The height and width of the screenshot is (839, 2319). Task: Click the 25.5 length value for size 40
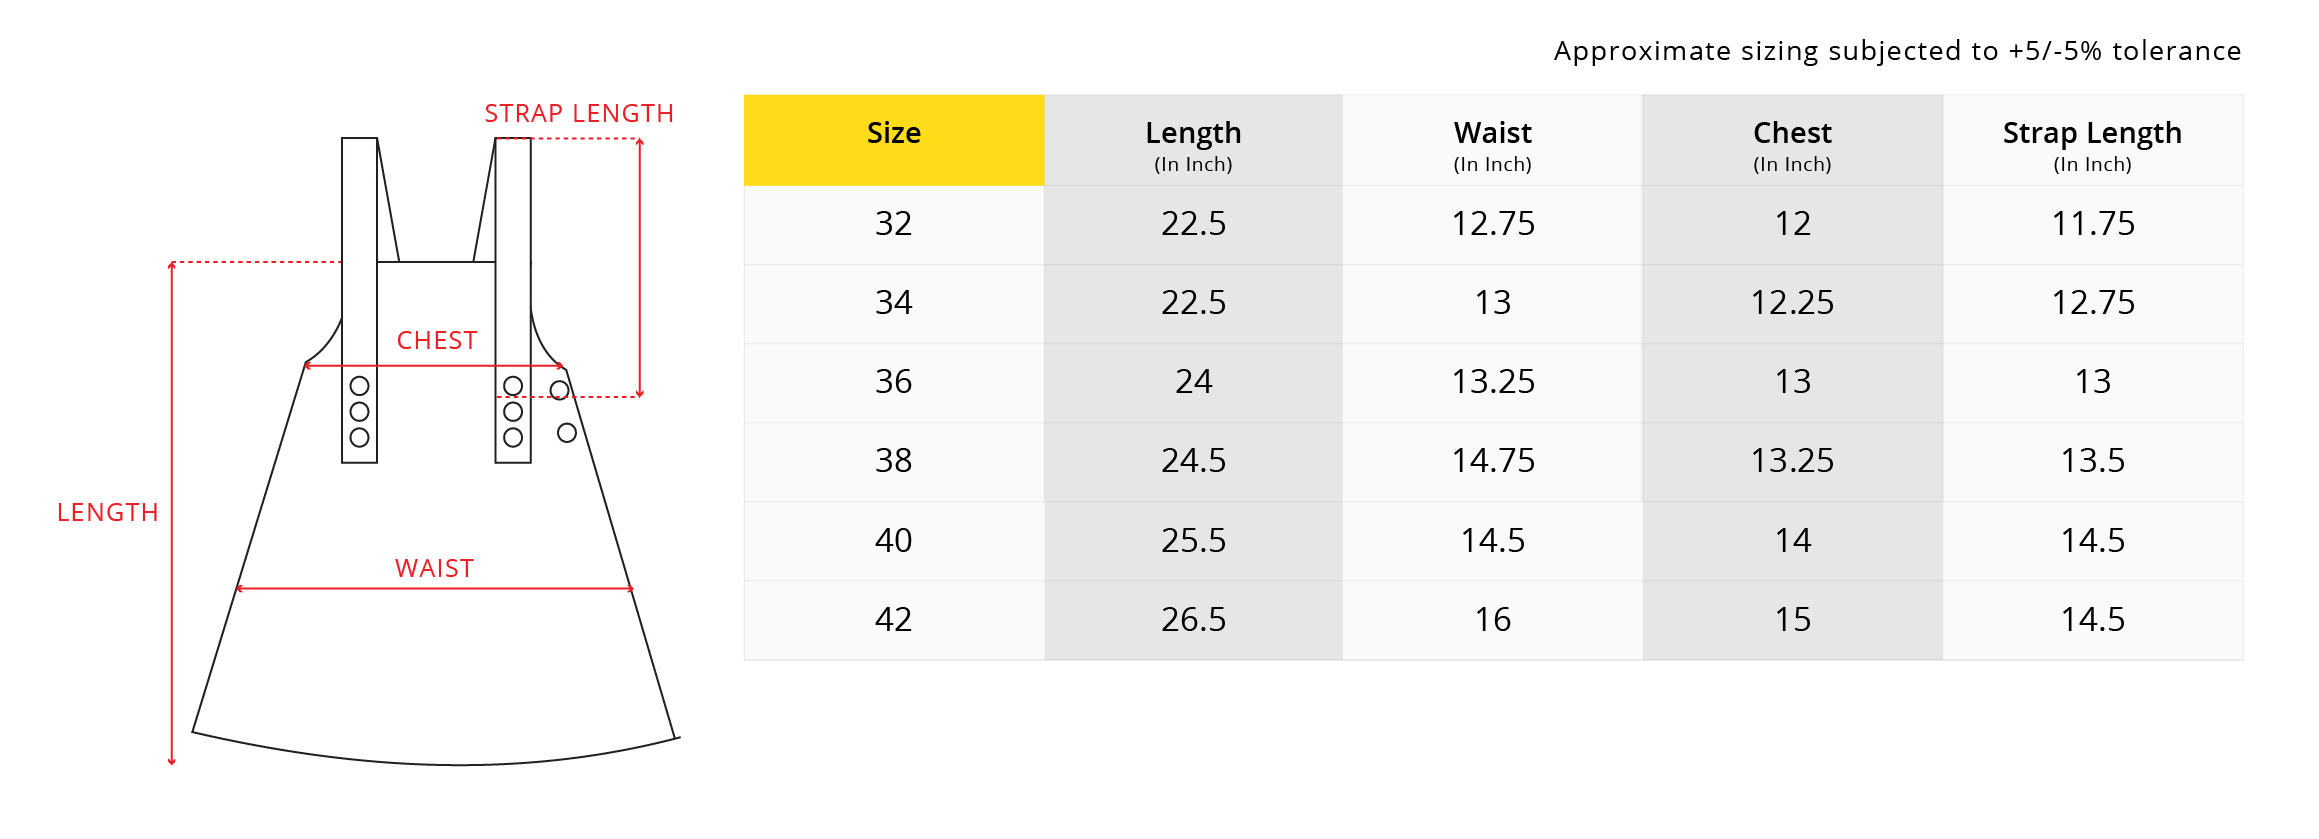pyautogui.click(x=1193, y=541)
